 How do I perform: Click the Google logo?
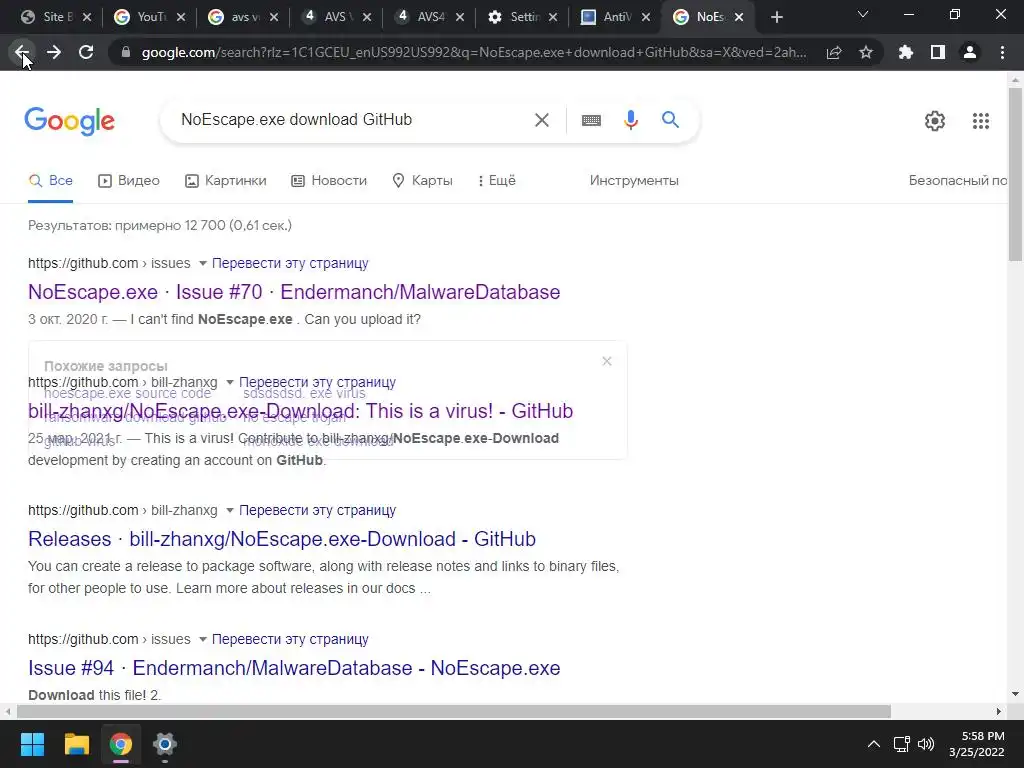point(69,121)
